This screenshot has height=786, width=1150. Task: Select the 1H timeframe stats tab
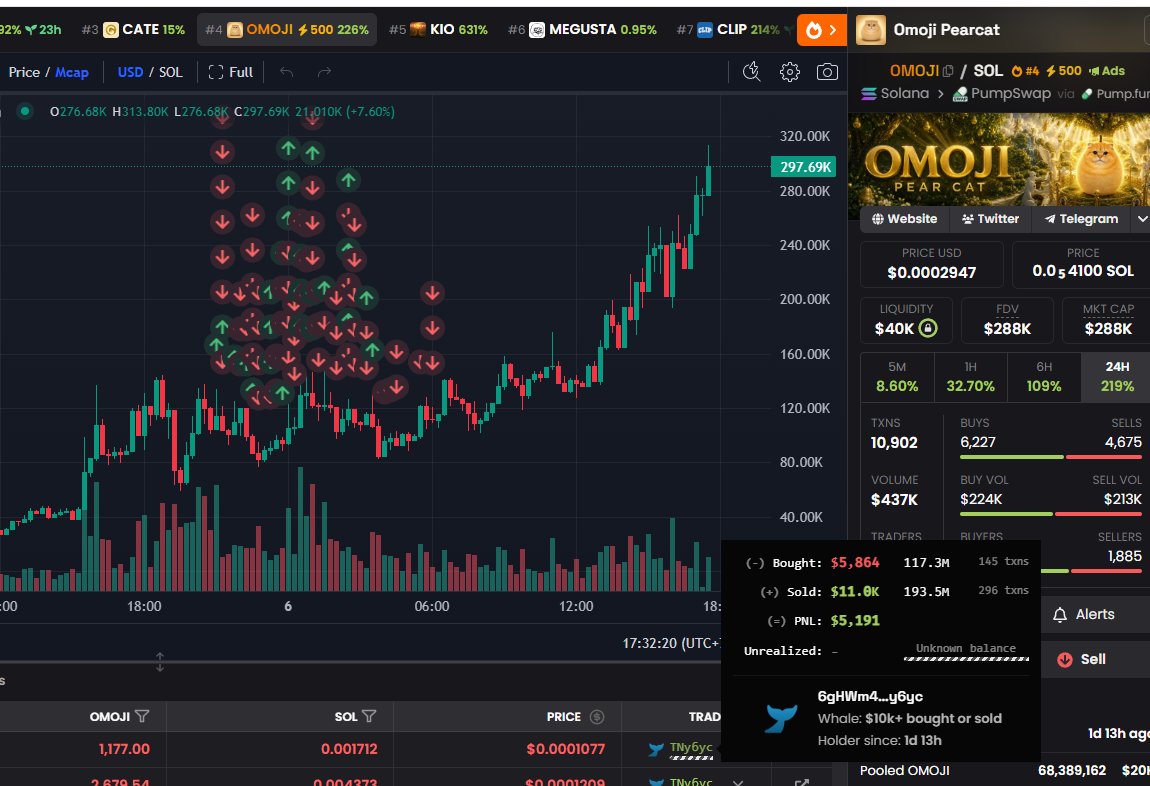[970, 377]
